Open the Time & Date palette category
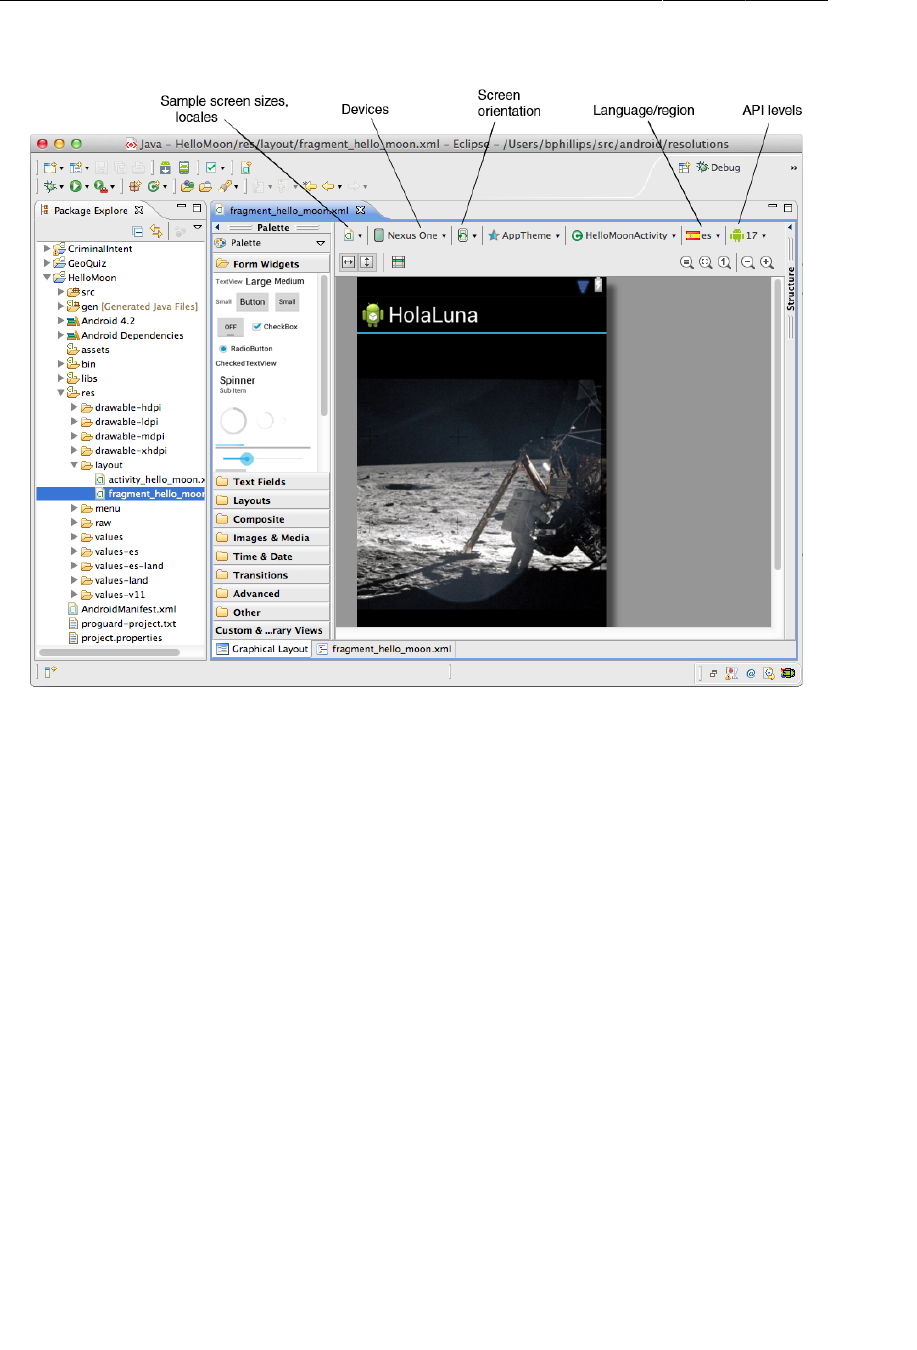This screenshot has height=1350, width=917. tap(271, 557)
